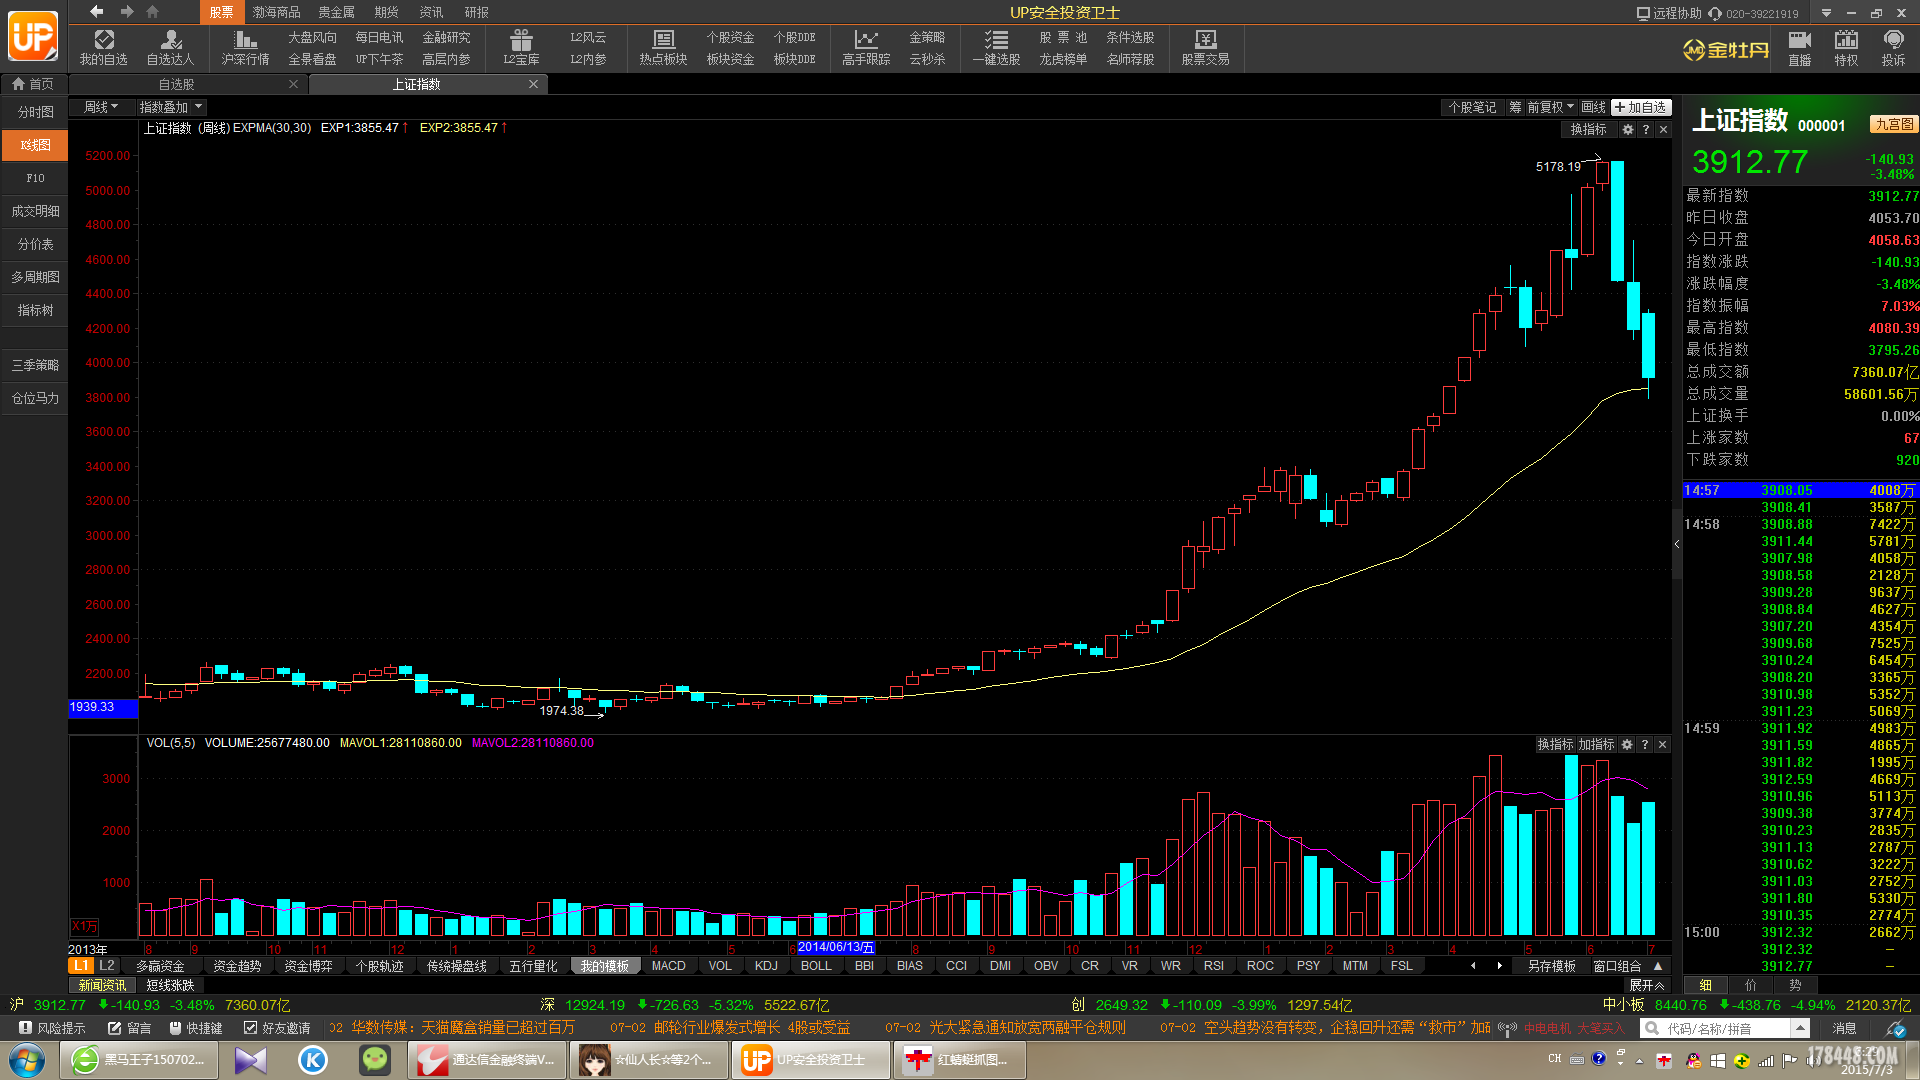This screenshot has width=1920, height=1080.
Task: Select the 价 price view tab
Action: tap(1750, 985)
